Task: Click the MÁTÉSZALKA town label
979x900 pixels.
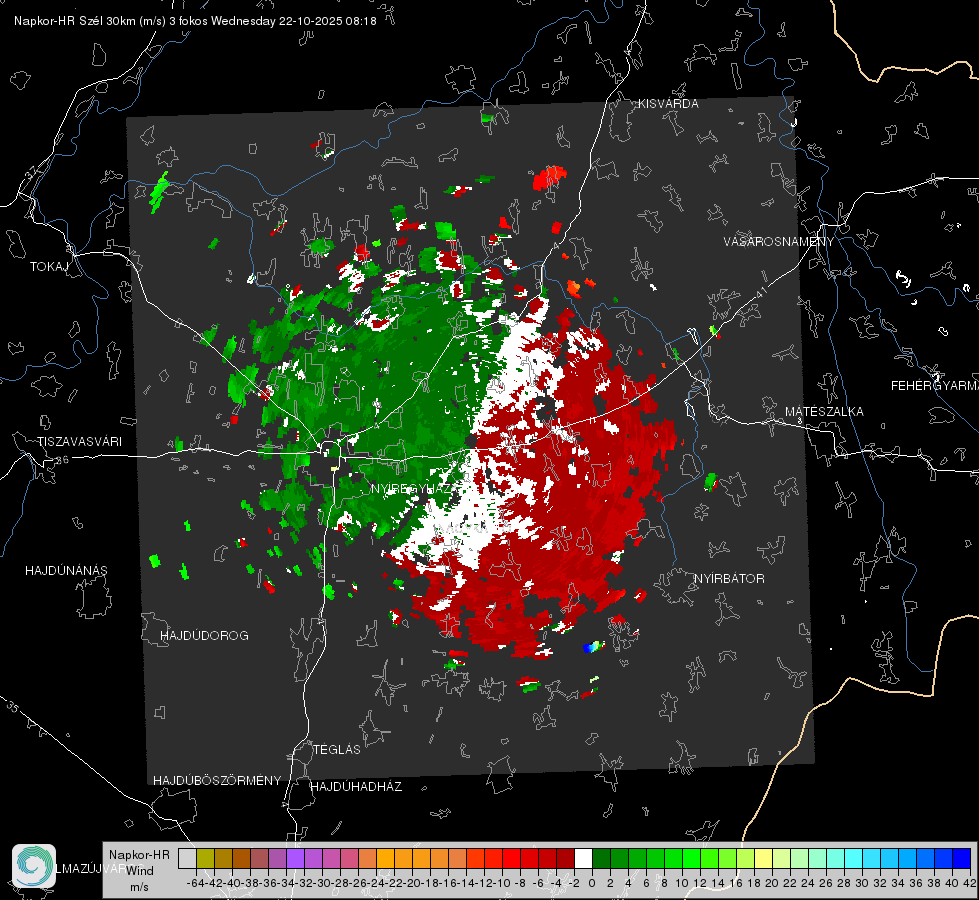Action: tap(824, 412)
